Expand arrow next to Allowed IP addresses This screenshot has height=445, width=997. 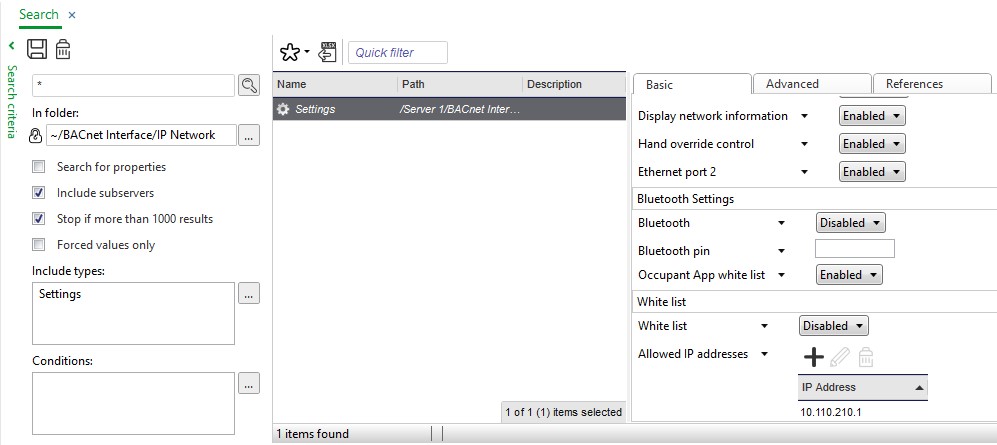[x=765, y=354]
